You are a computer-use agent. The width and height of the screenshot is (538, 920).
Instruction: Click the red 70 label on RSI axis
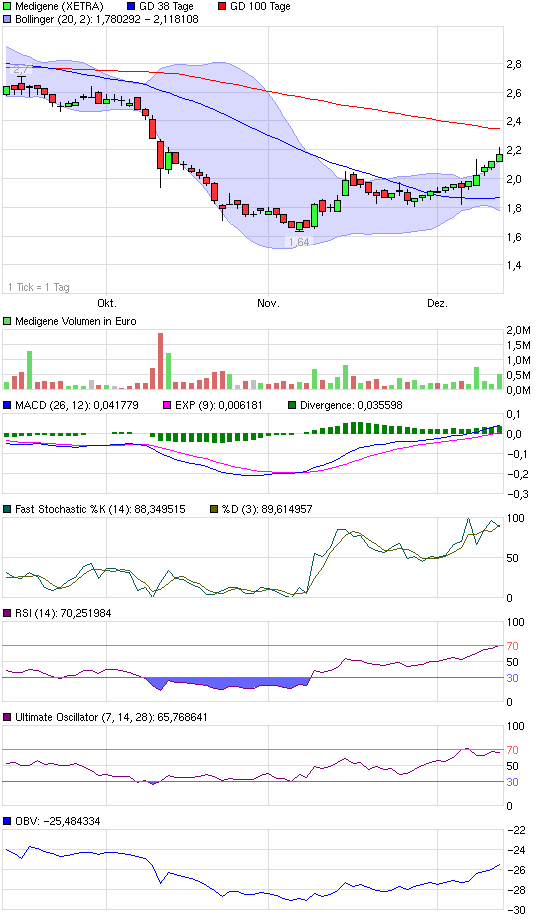click(x=512, y=647)
